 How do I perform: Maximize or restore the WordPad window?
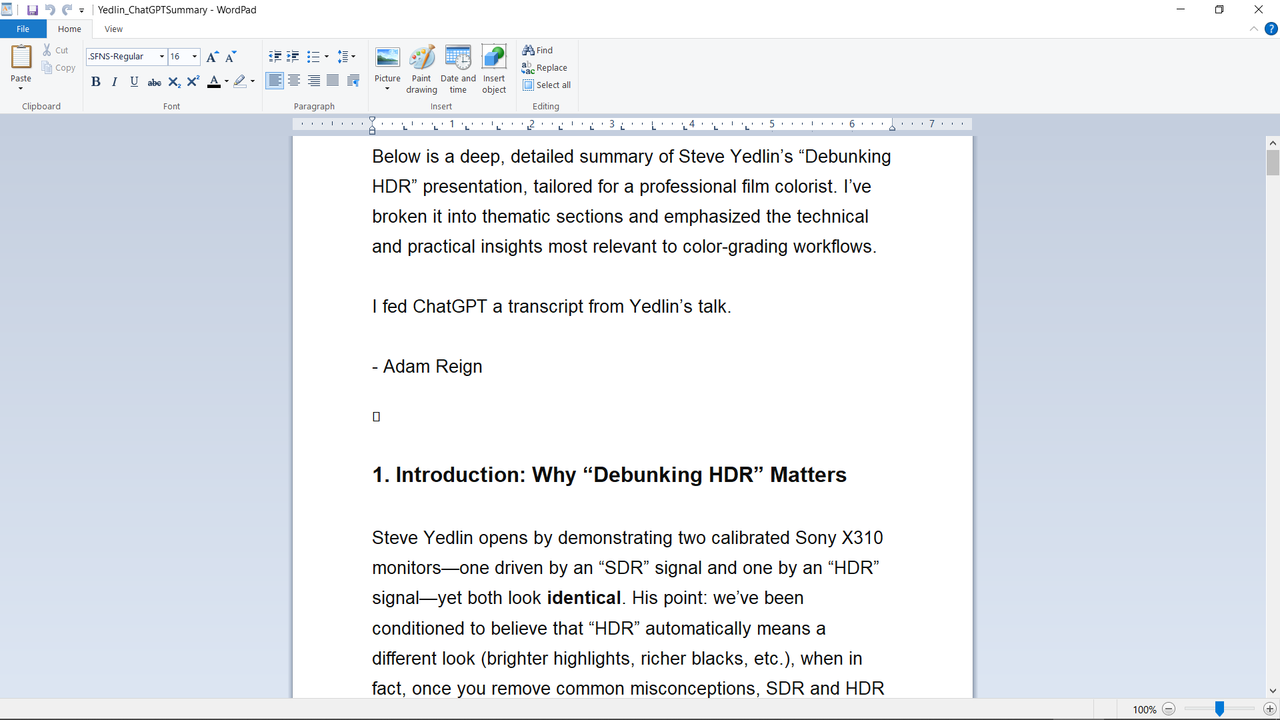pyautogui.click(x=1219, y=10)
